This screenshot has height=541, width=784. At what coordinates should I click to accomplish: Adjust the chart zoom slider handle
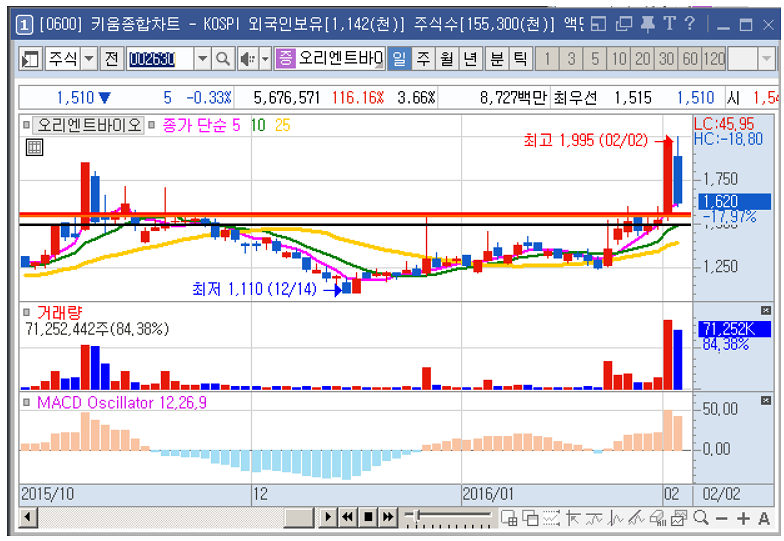click(x=416, y=515)
